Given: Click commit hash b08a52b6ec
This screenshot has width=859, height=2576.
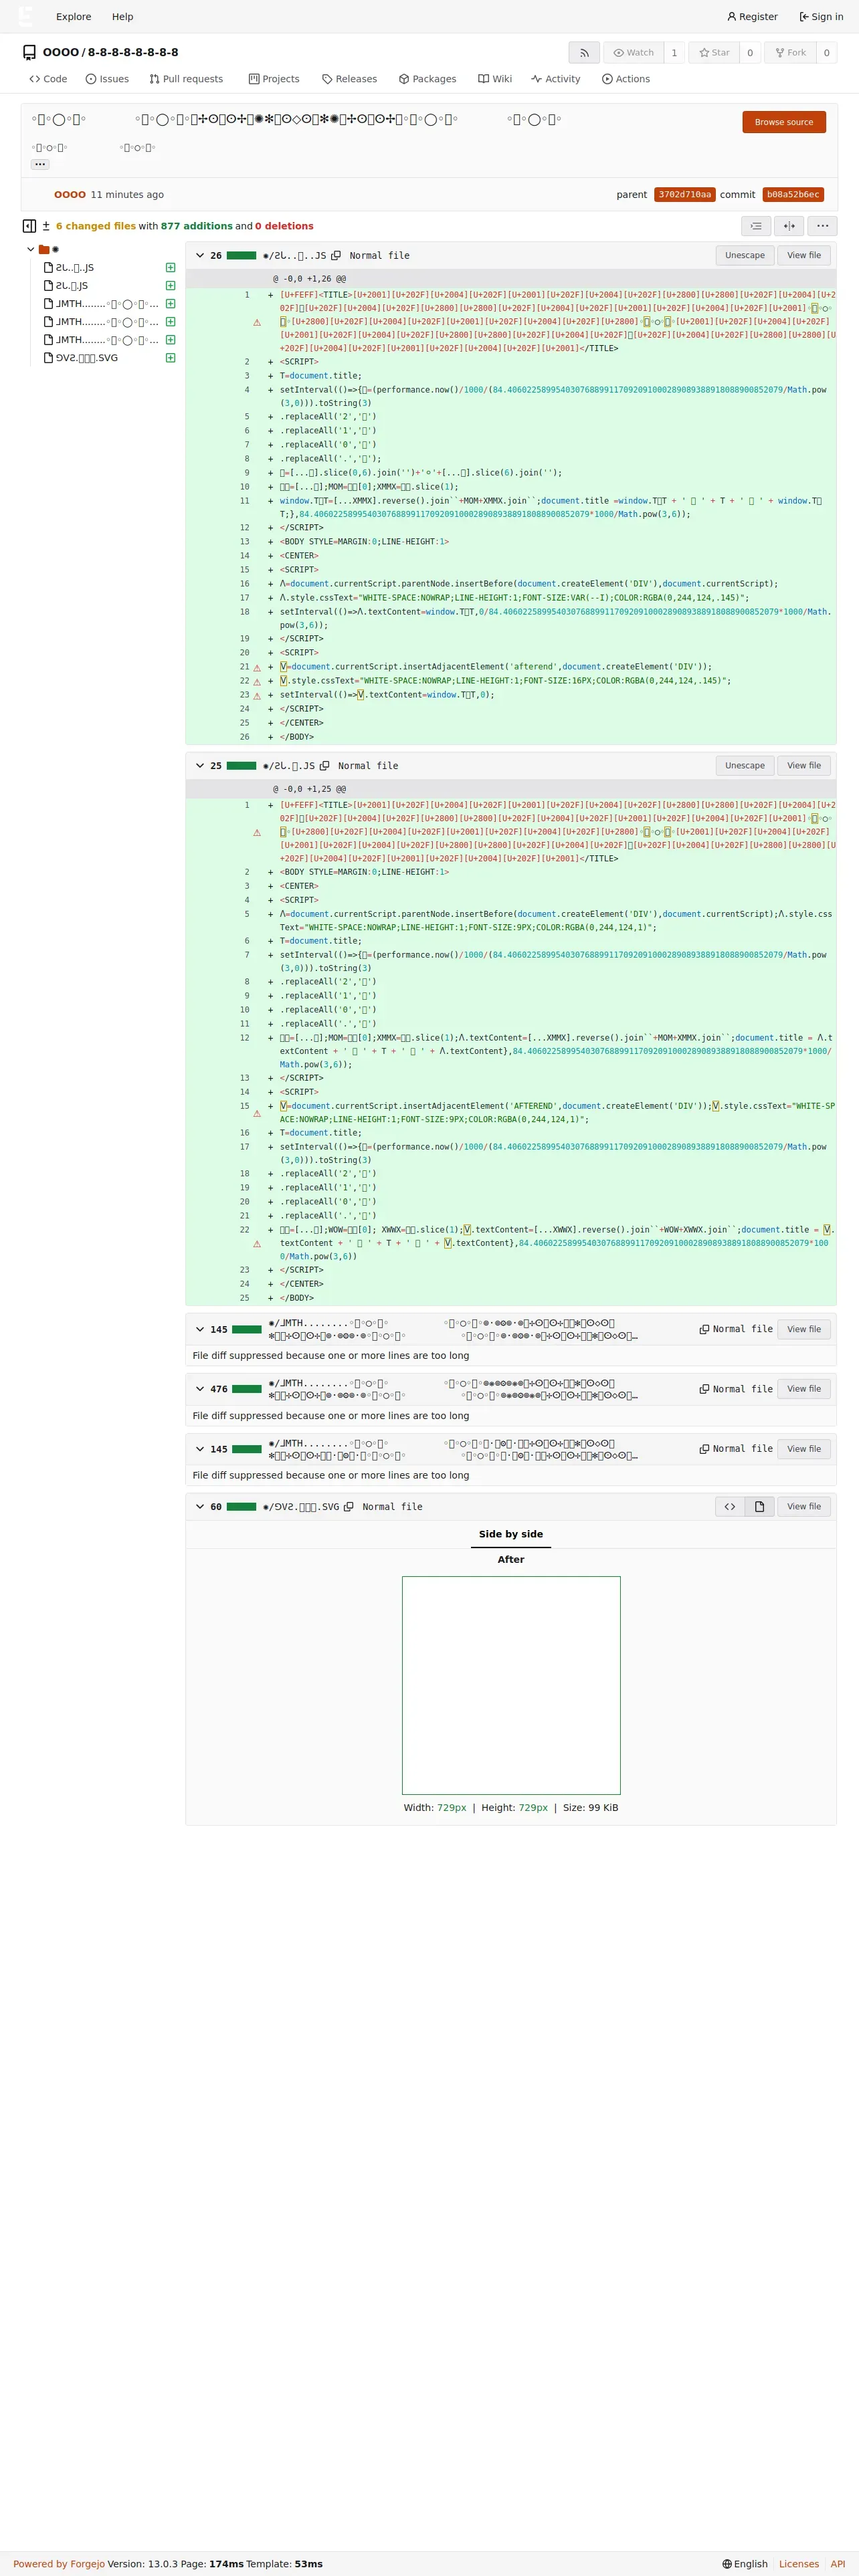Looking at the screenshot, I should coord(793,195).
